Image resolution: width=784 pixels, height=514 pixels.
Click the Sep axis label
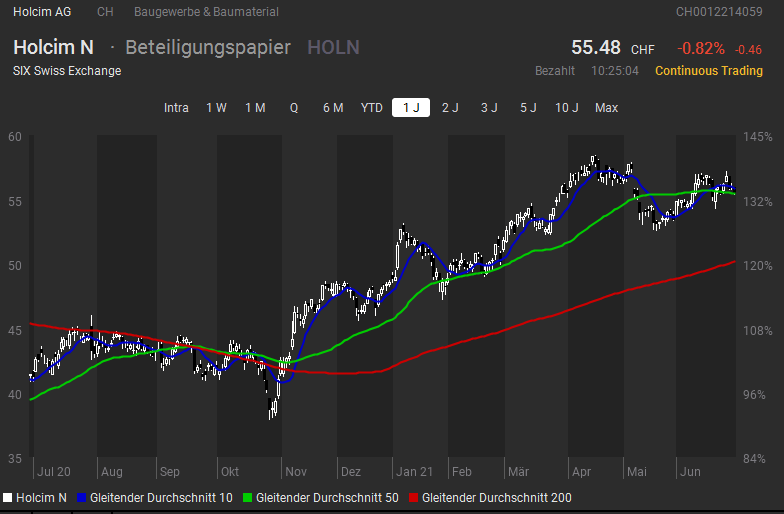click(170, 472)
